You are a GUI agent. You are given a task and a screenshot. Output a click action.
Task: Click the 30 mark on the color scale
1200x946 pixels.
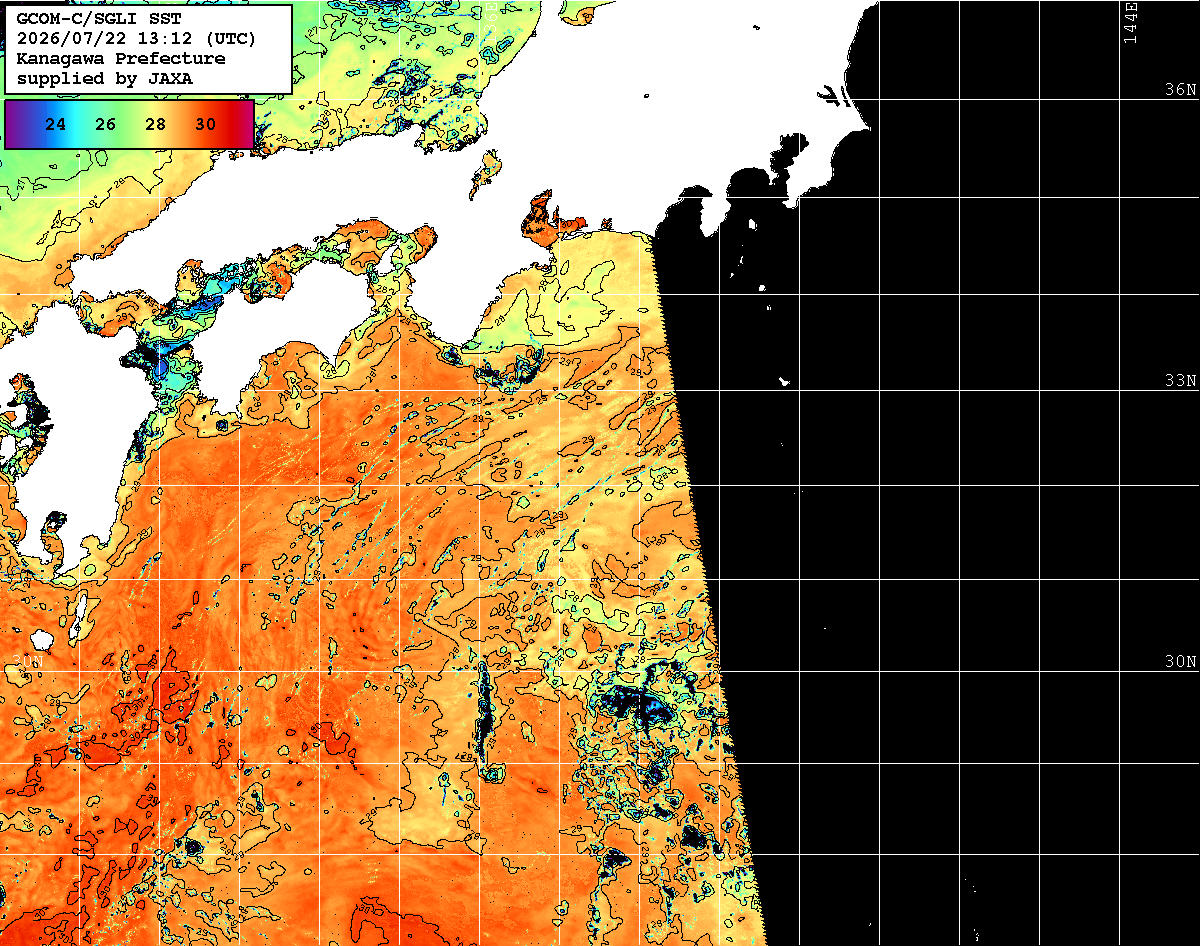(205, 124)
